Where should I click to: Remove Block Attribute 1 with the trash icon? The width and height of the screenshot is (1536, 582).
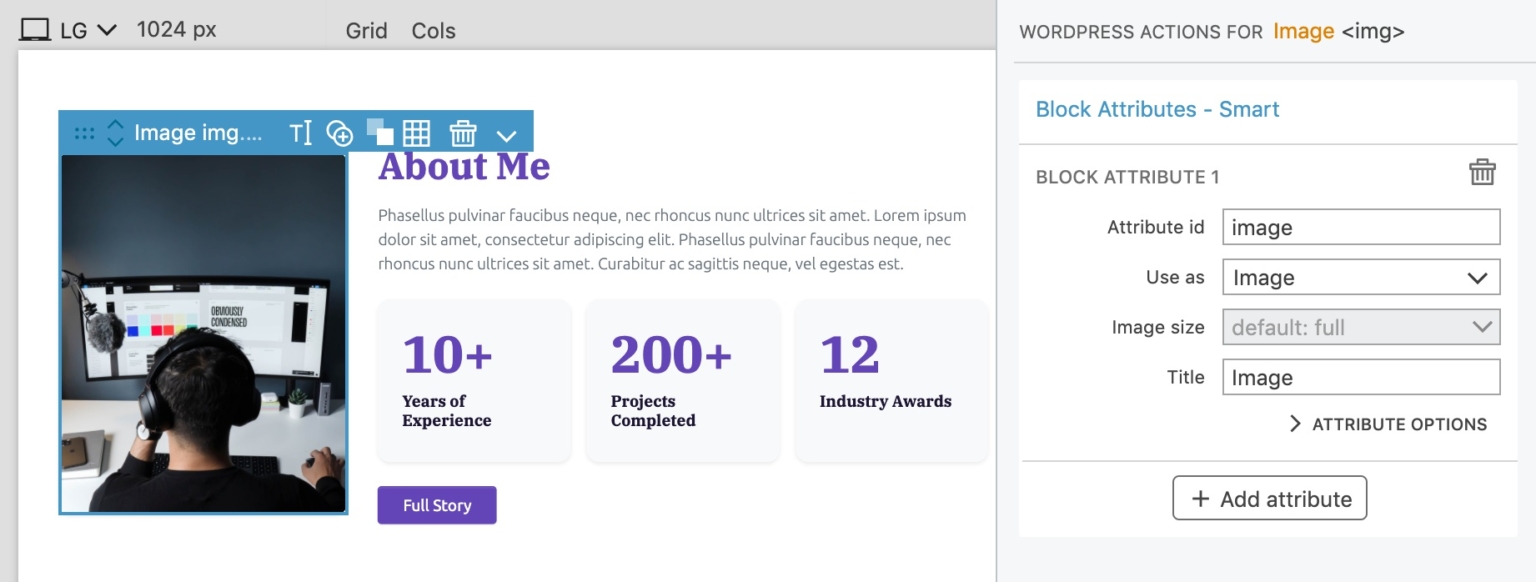[1482, 172]
